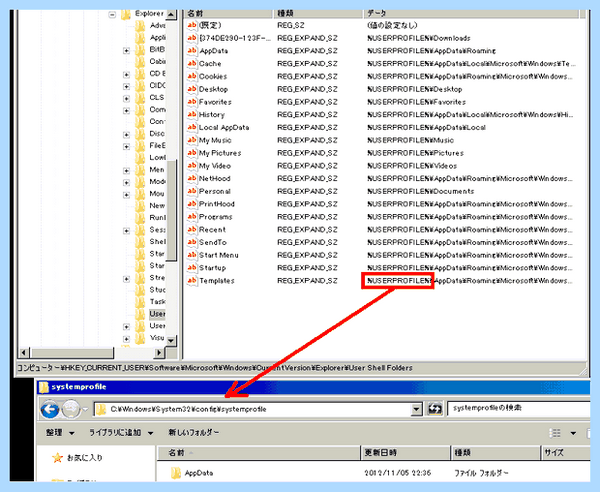This screenshot has height=492, width=600.
Task: Expand the CD B registry key
Action: [x=126, y=75]
